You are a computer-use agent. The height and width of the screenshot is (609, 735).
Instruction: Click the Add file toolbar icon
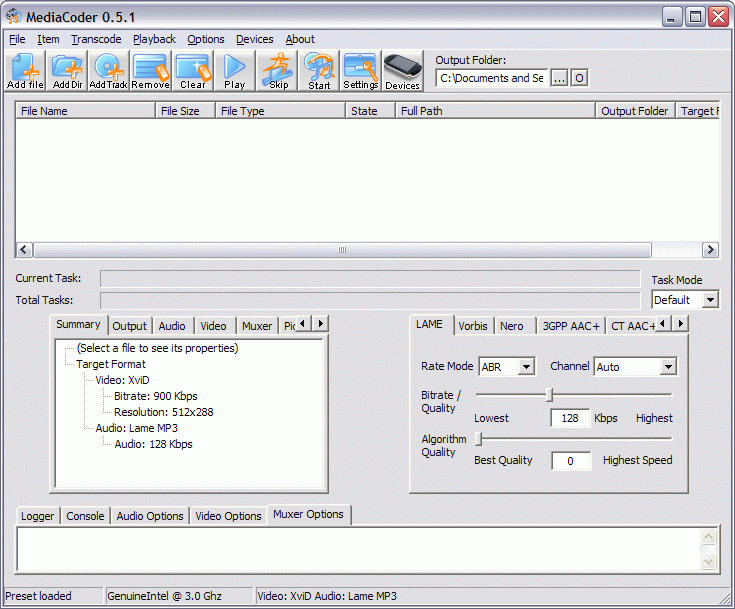coord(25,71)
